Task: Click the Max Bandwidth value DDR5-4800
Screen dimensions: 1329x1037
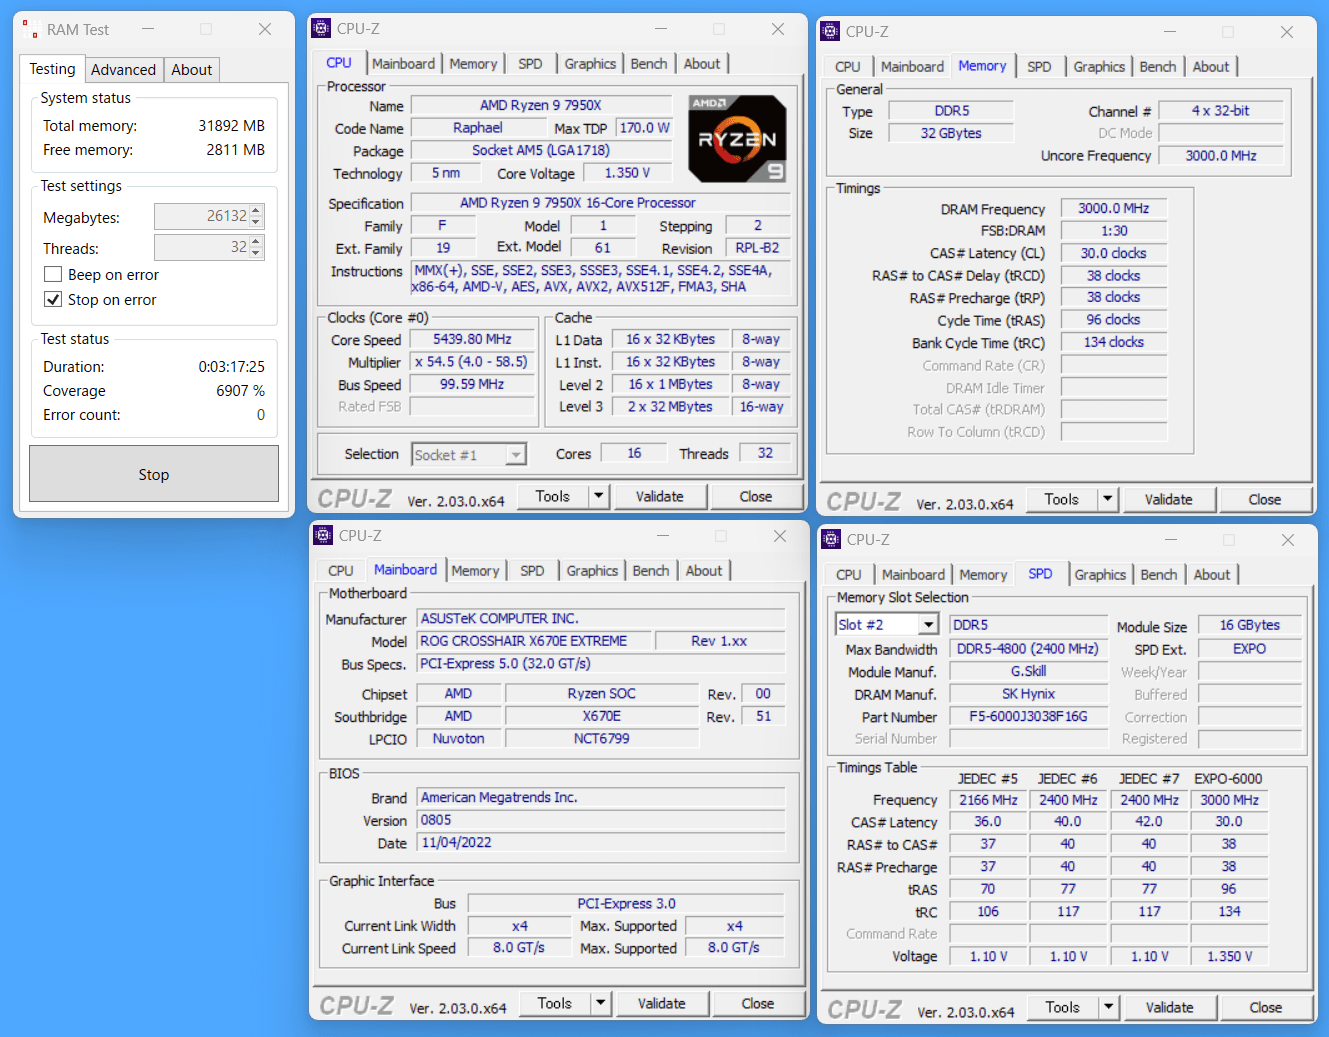Action: tap(1028, 649)
